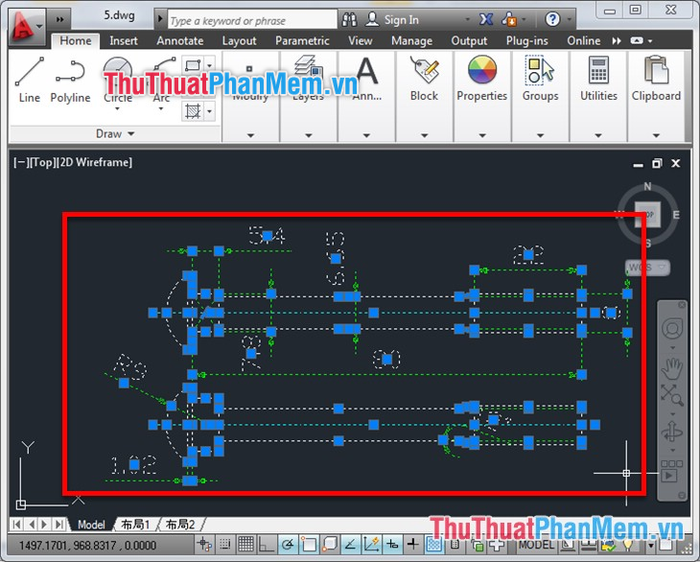Select the Polyline drawing tool

70,79
